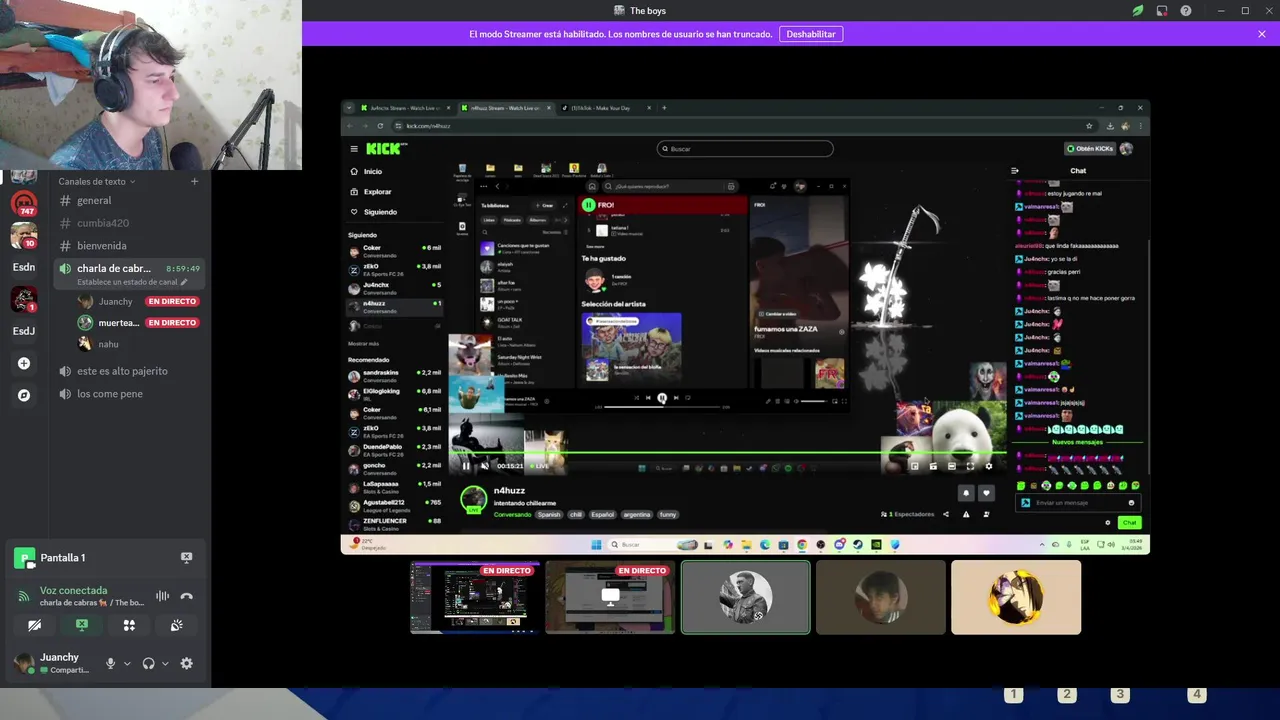Open the soundboard
Image resolution: width=1280 pixels, height=720 pixels.
(x=176, y=625)
